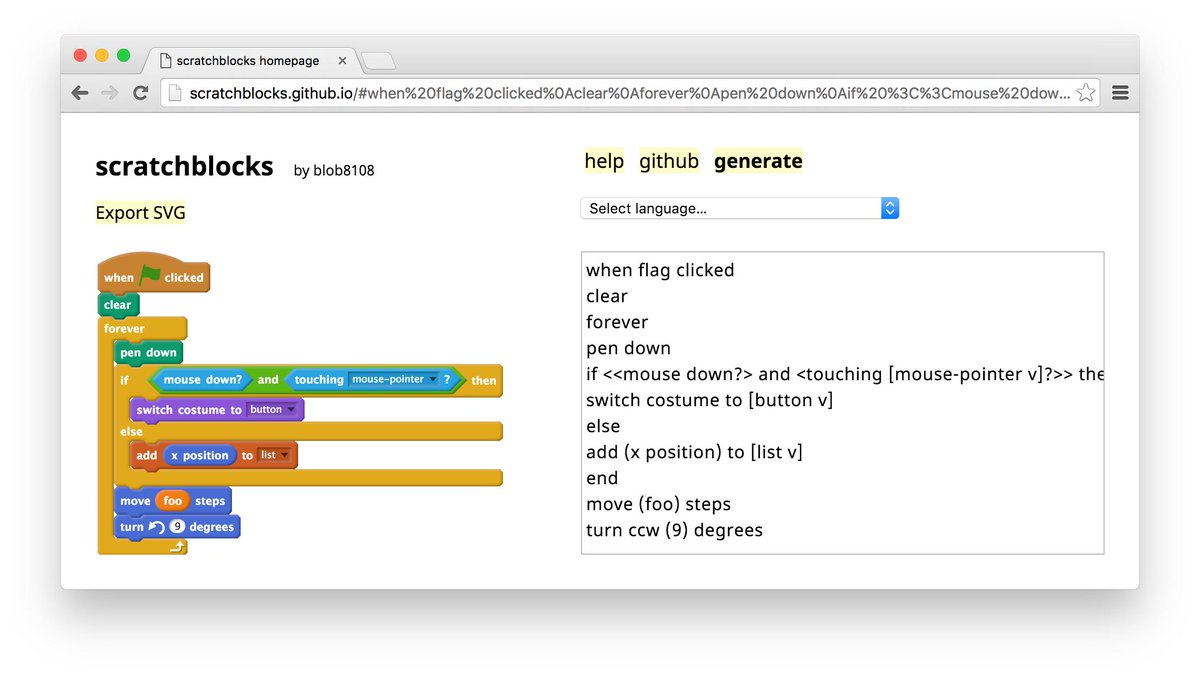This screenshot has height=676, width=1200.
Task: Click the 'forever' block label
Action: click(x=124, y=328)
